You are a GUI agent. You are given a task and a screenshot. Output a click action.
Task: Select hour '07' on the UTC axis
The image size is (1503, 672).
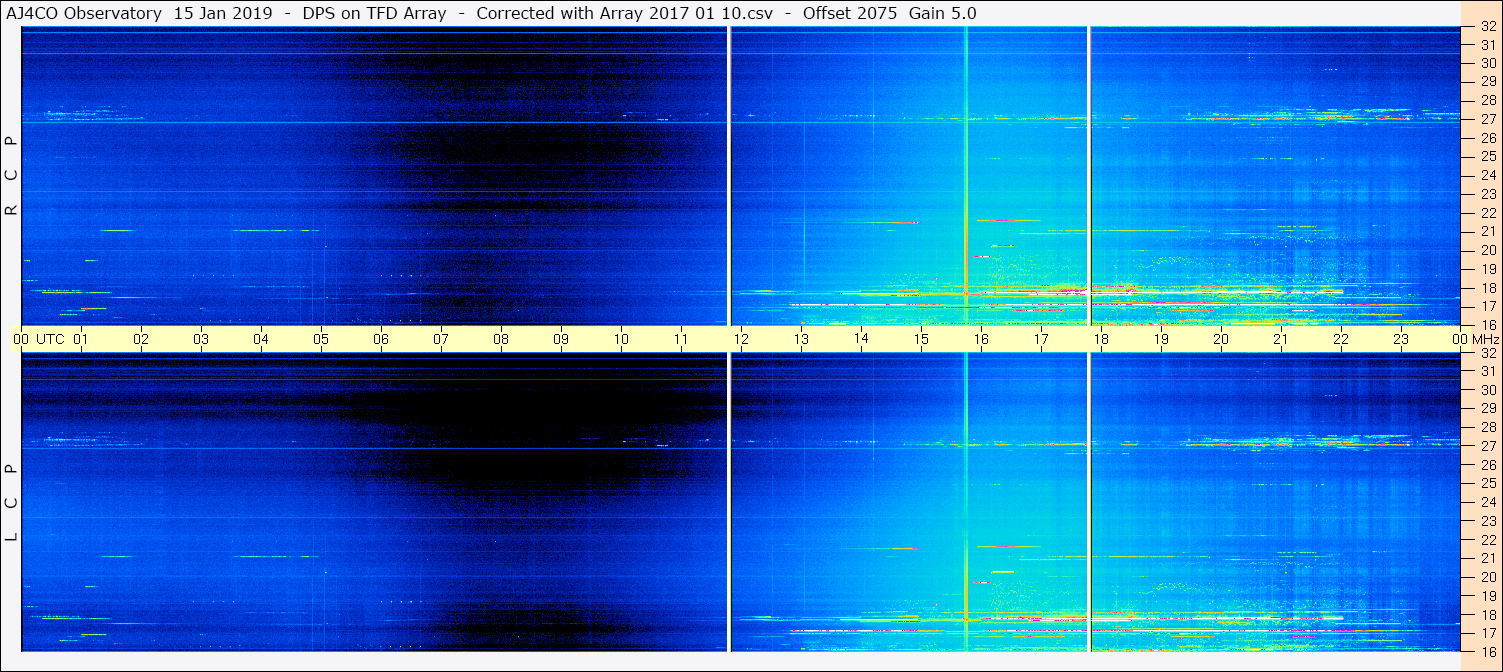click(x=441, y=339)
